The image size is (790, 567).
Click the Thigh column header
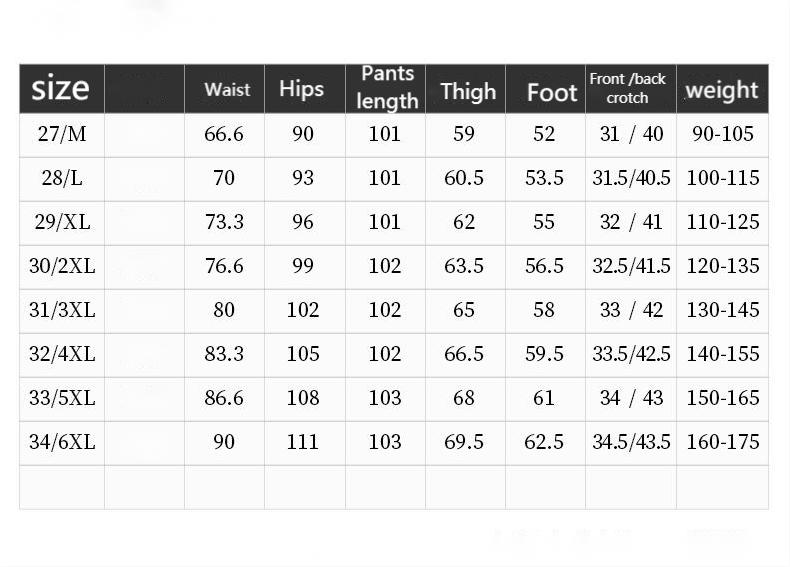pos(467,92)
